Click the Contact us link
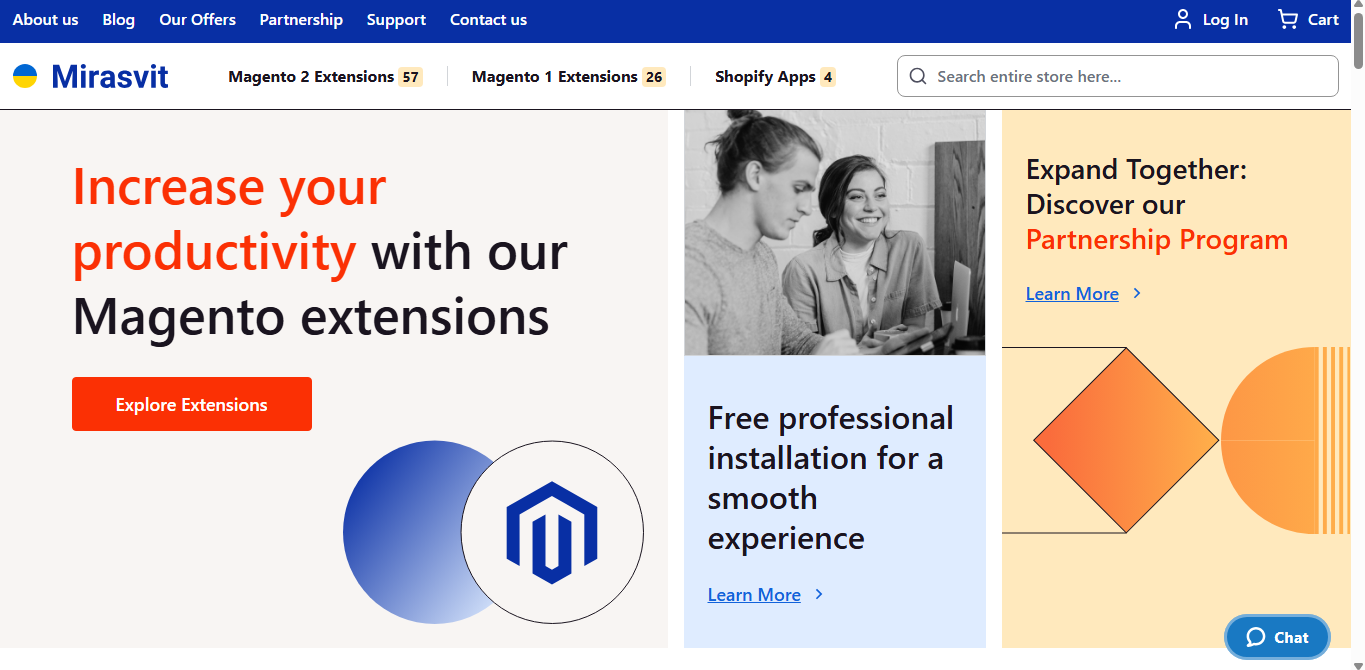 (x=488, y=20)
